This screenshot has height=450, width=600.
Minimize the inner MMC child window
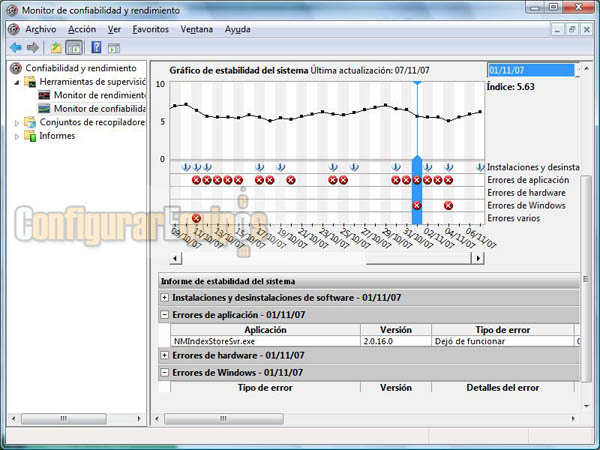pos(557,29)
